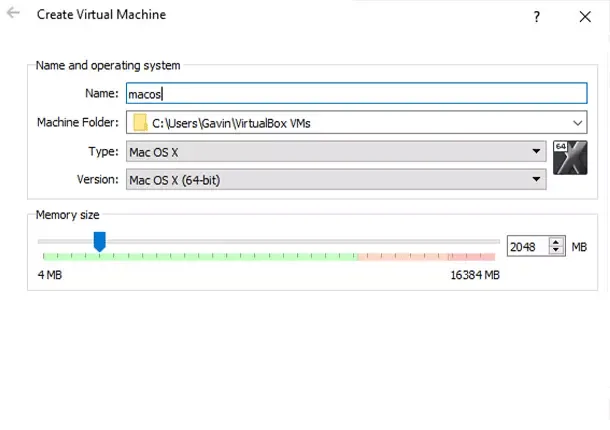610x430 pixels.
Task: Click the Create Virtual Machine title text
Action: (101, 15)
